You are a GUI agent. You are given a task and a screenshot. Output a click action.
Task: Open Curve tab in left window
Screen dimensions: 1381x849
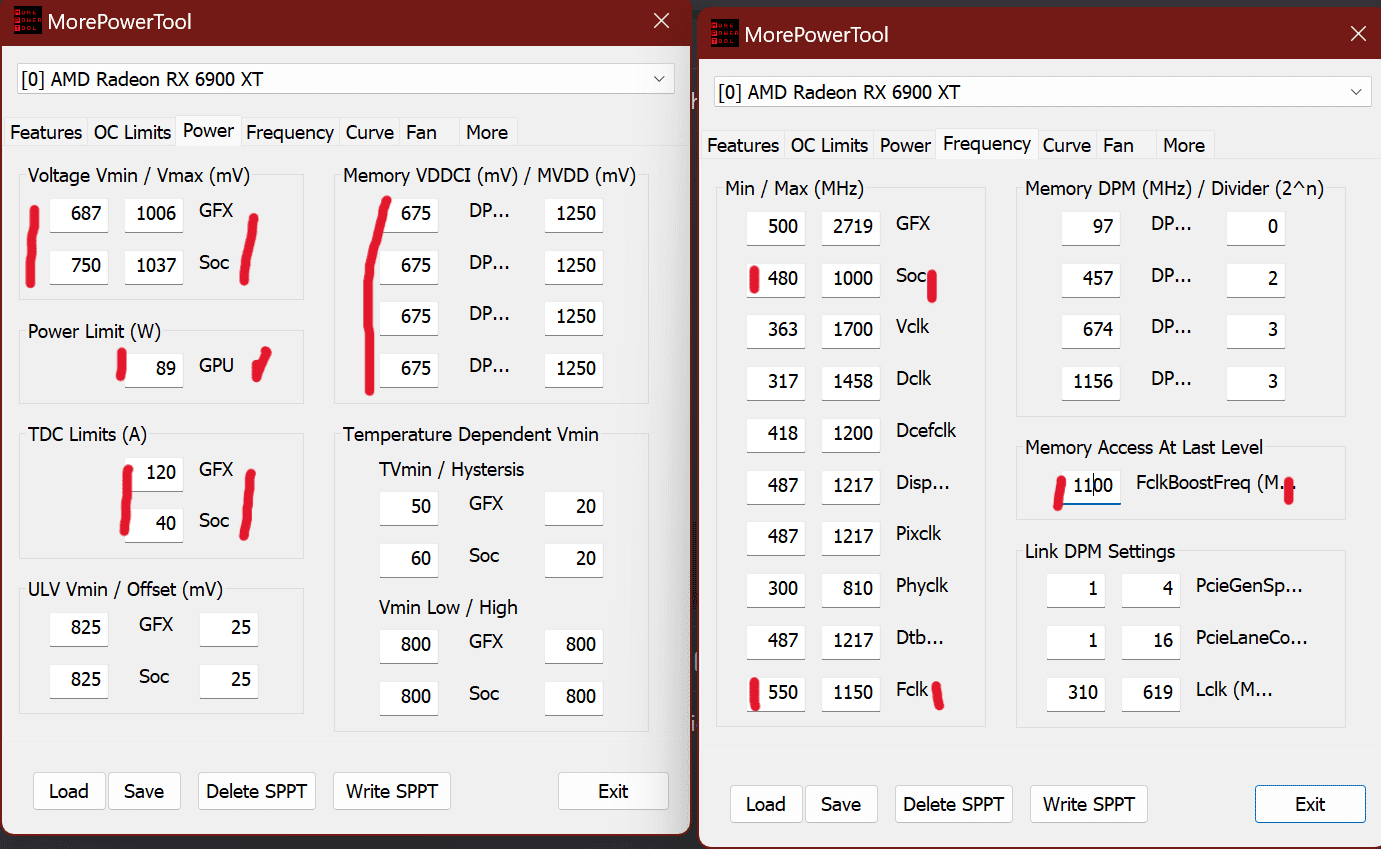click(x=370, y=132)
